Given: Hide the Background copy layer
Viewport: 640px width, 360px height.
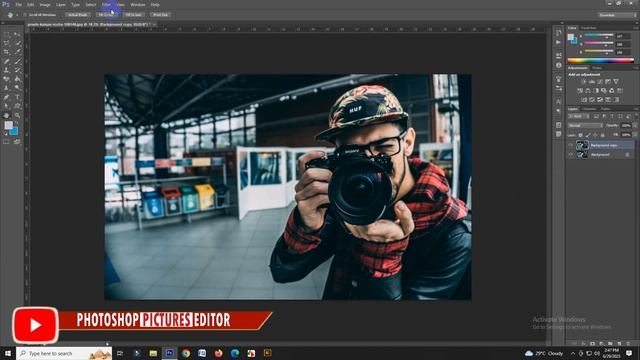Looking at the screenshot, I should point(571,145).
